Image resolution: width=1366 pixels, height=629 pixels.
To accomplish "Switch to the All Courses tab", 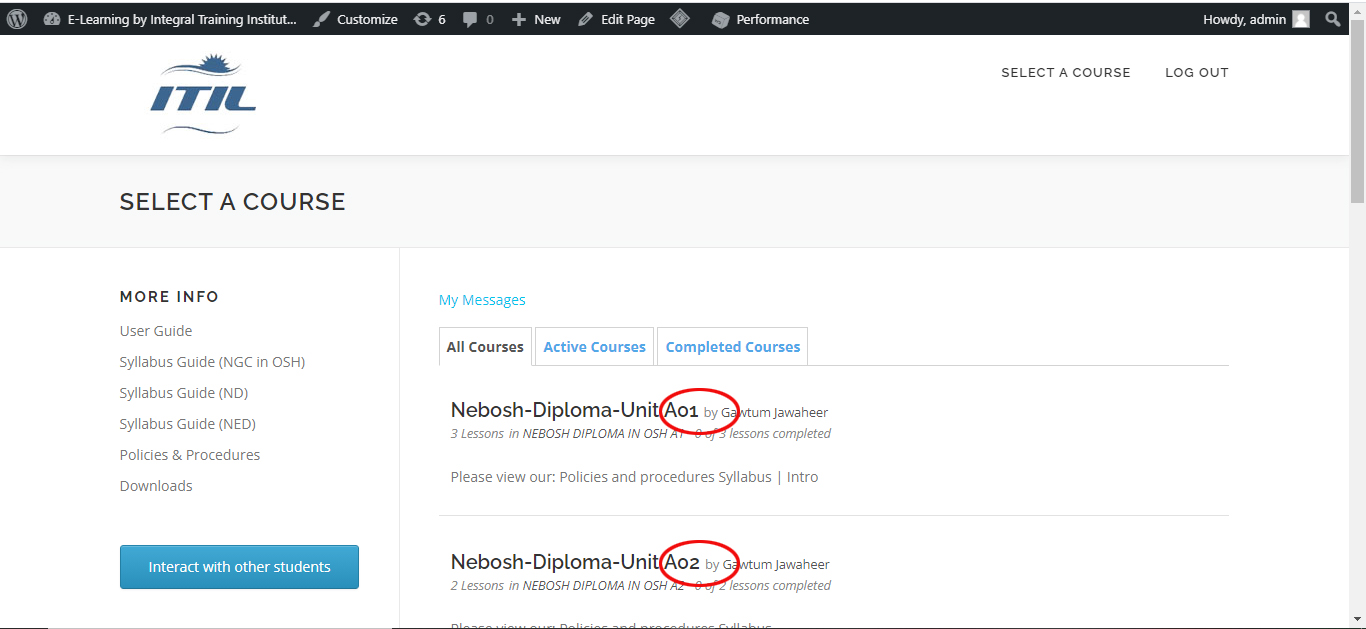I will click(485, 347).
